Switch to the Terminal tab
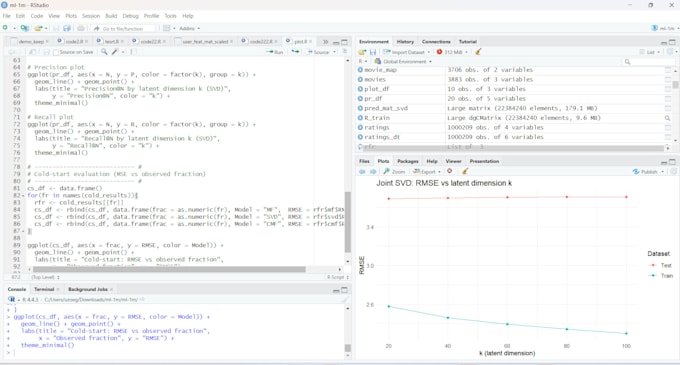Screen dimensions: 680x365 point(44,290)
